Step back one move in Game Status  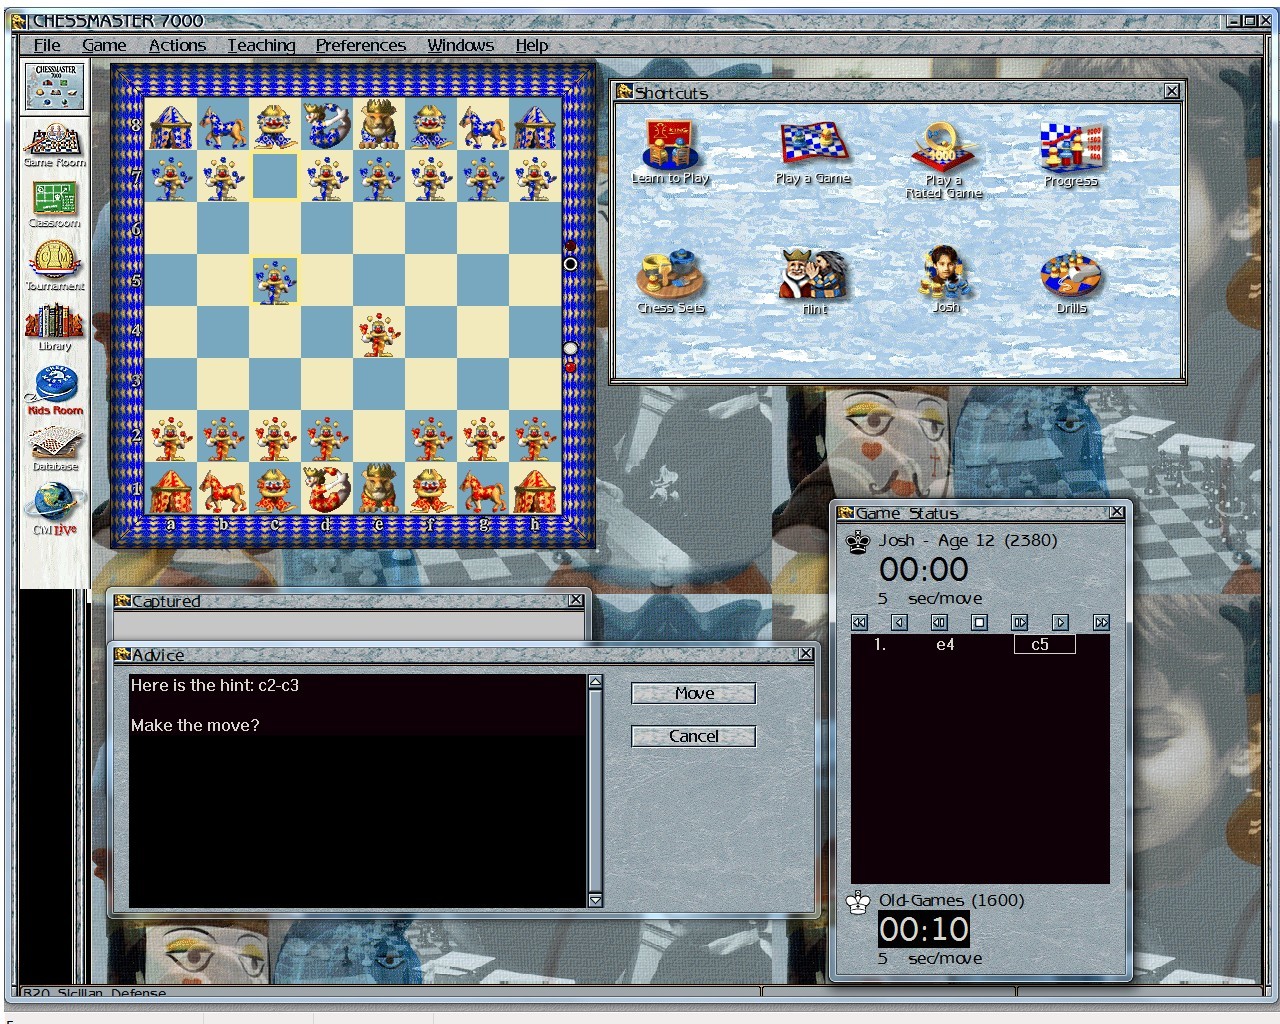pos(899,622)
